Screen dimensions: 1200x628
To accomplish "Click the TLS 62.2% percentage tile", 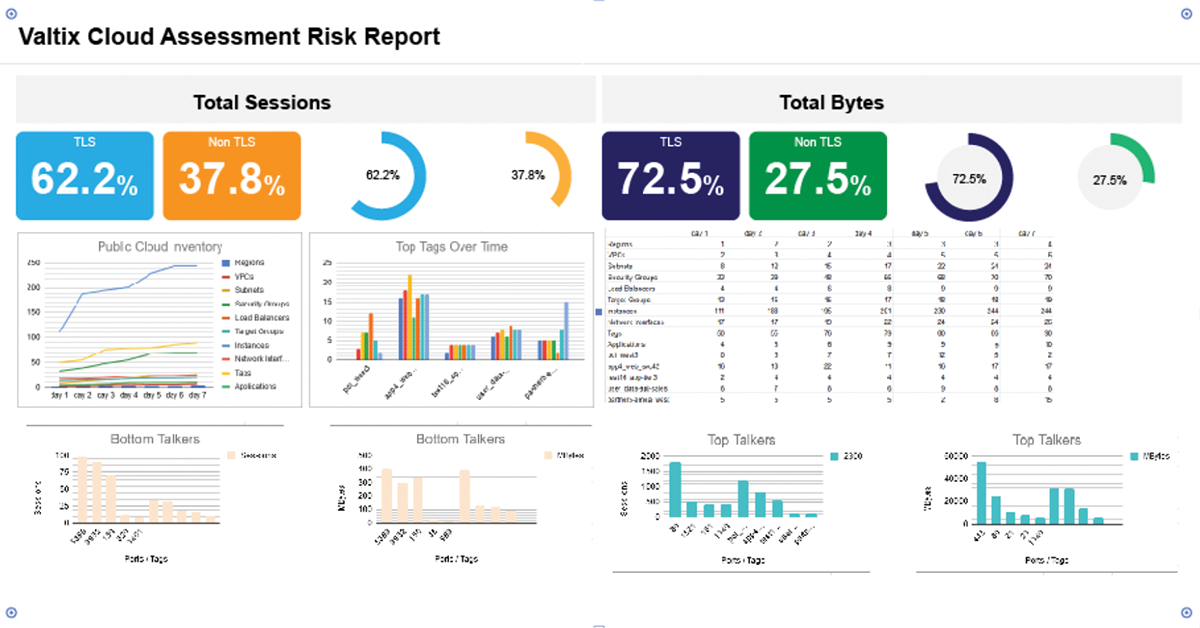I will pyautogui.click(x=84, y=175).
